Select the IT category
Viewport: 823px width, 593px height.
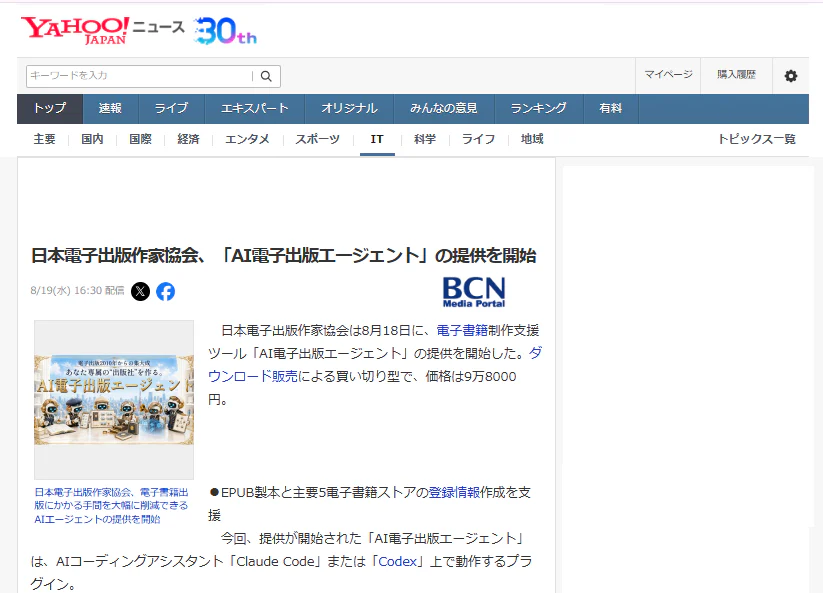[377, 139]
